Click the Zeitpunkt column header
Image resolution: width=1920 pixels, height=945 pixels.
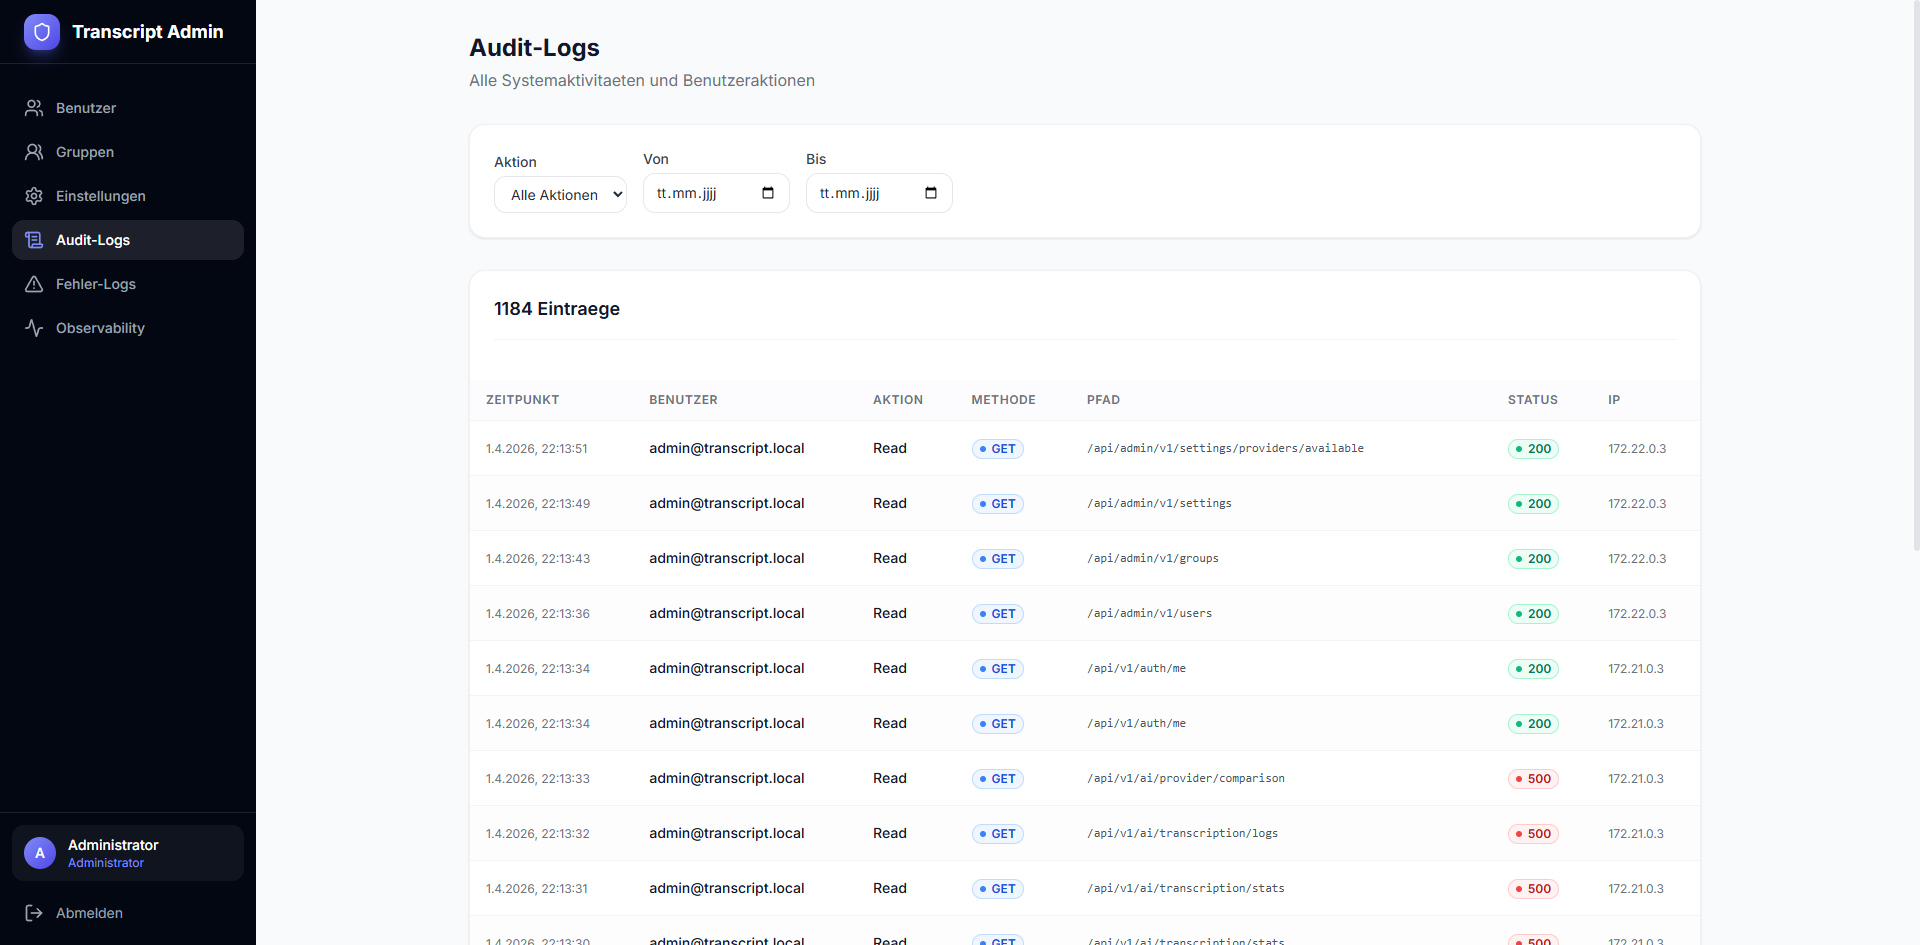(x=522, y=400)
